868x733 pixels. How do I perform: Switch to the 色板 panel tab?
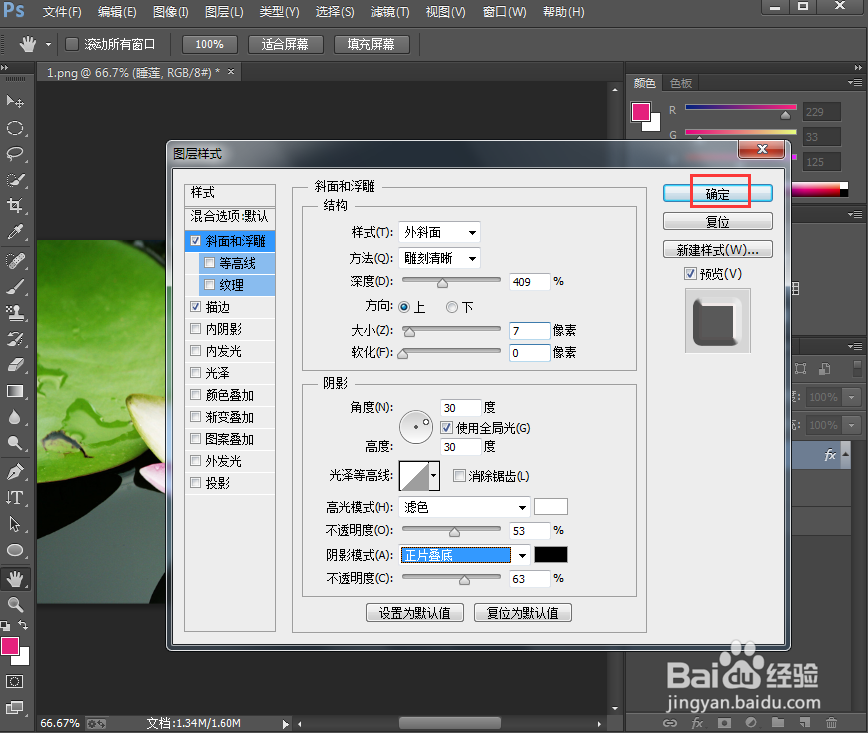pos(680,83)
